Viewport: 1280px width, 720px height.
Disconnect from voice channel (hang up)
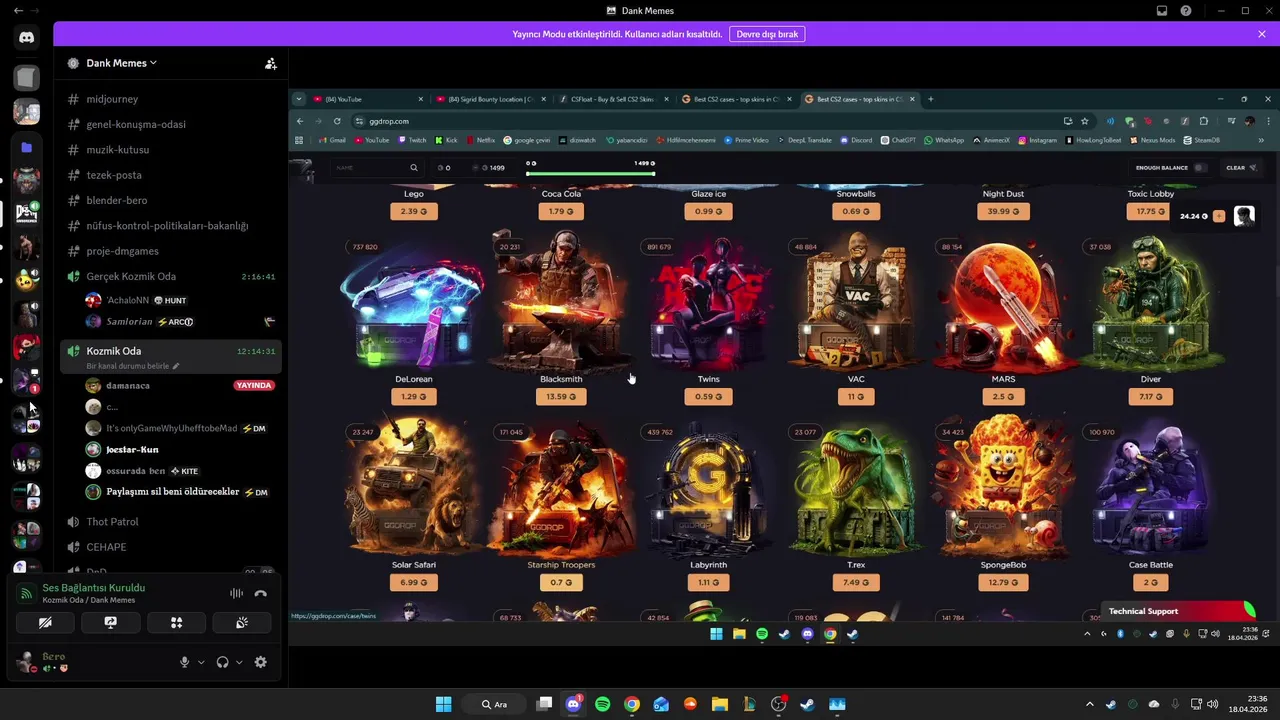tap(261, 593)
